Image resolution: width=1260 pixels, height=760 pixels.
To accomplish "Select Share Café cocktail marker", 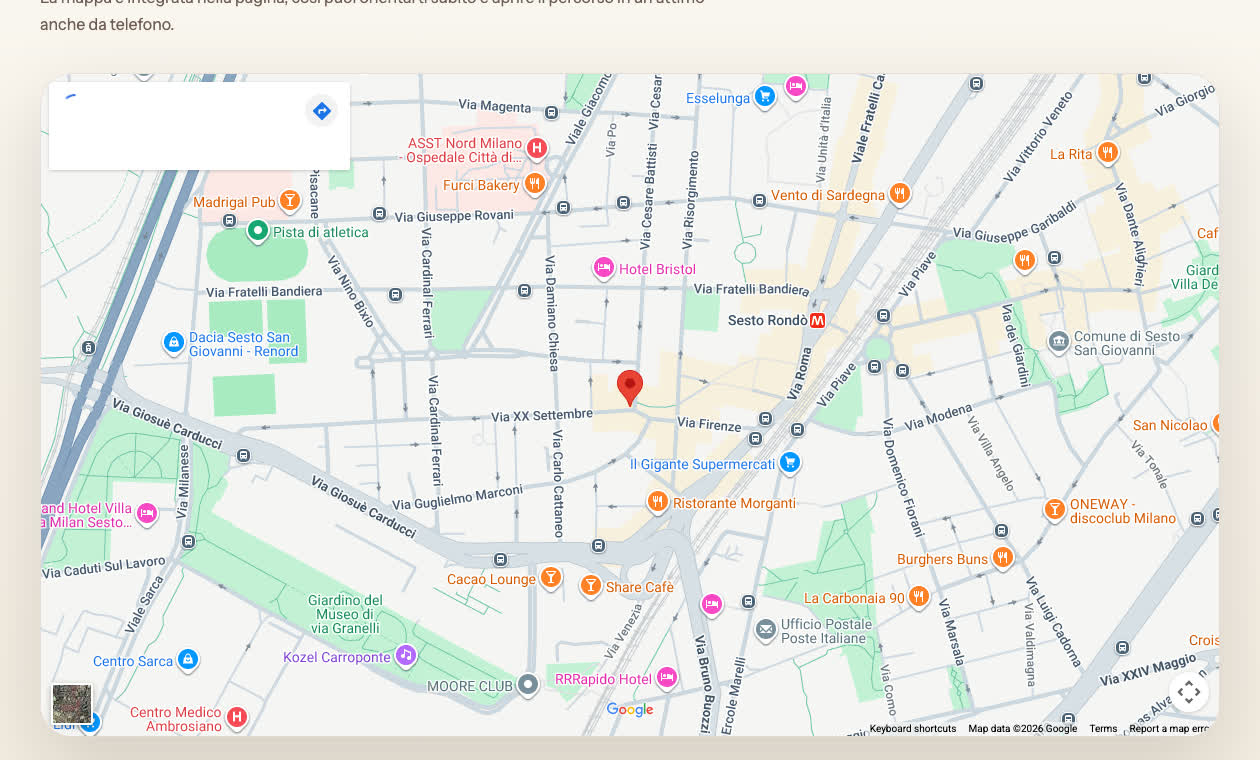I will click(591, 585).
